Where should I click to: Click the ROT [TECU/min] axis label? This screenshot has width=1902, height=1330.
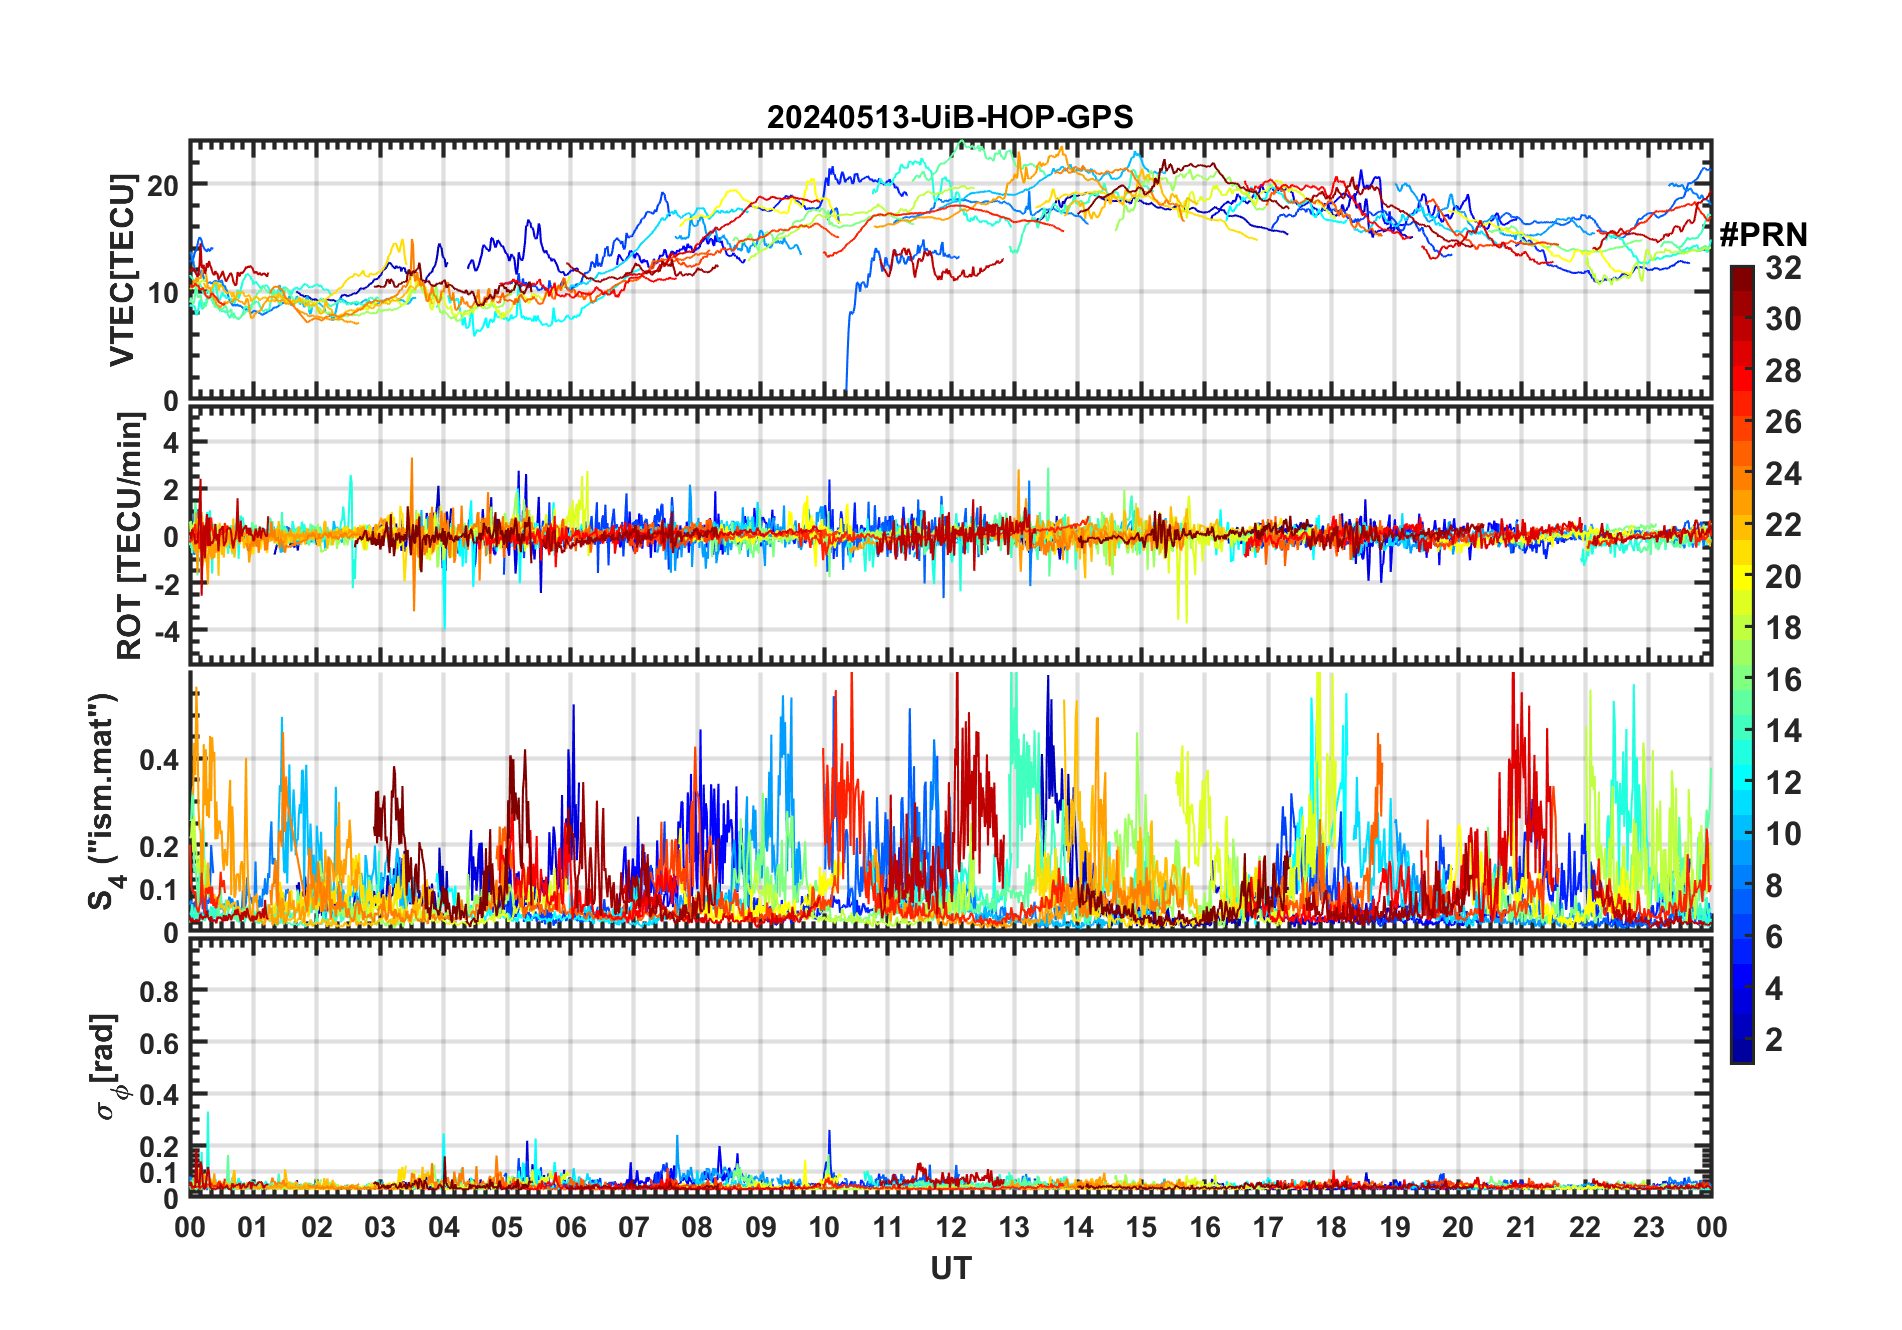tap(129, 536)
